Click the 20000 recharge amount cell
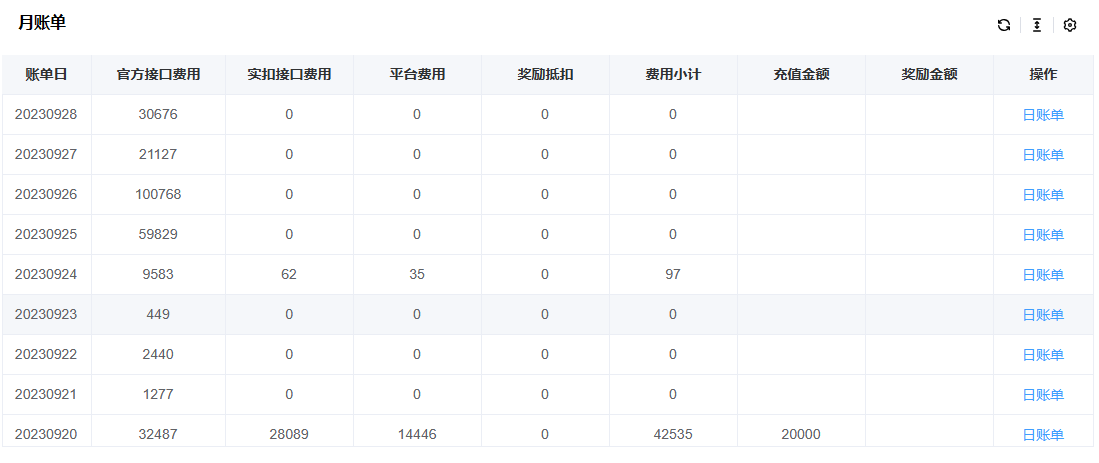 point(801,435)
